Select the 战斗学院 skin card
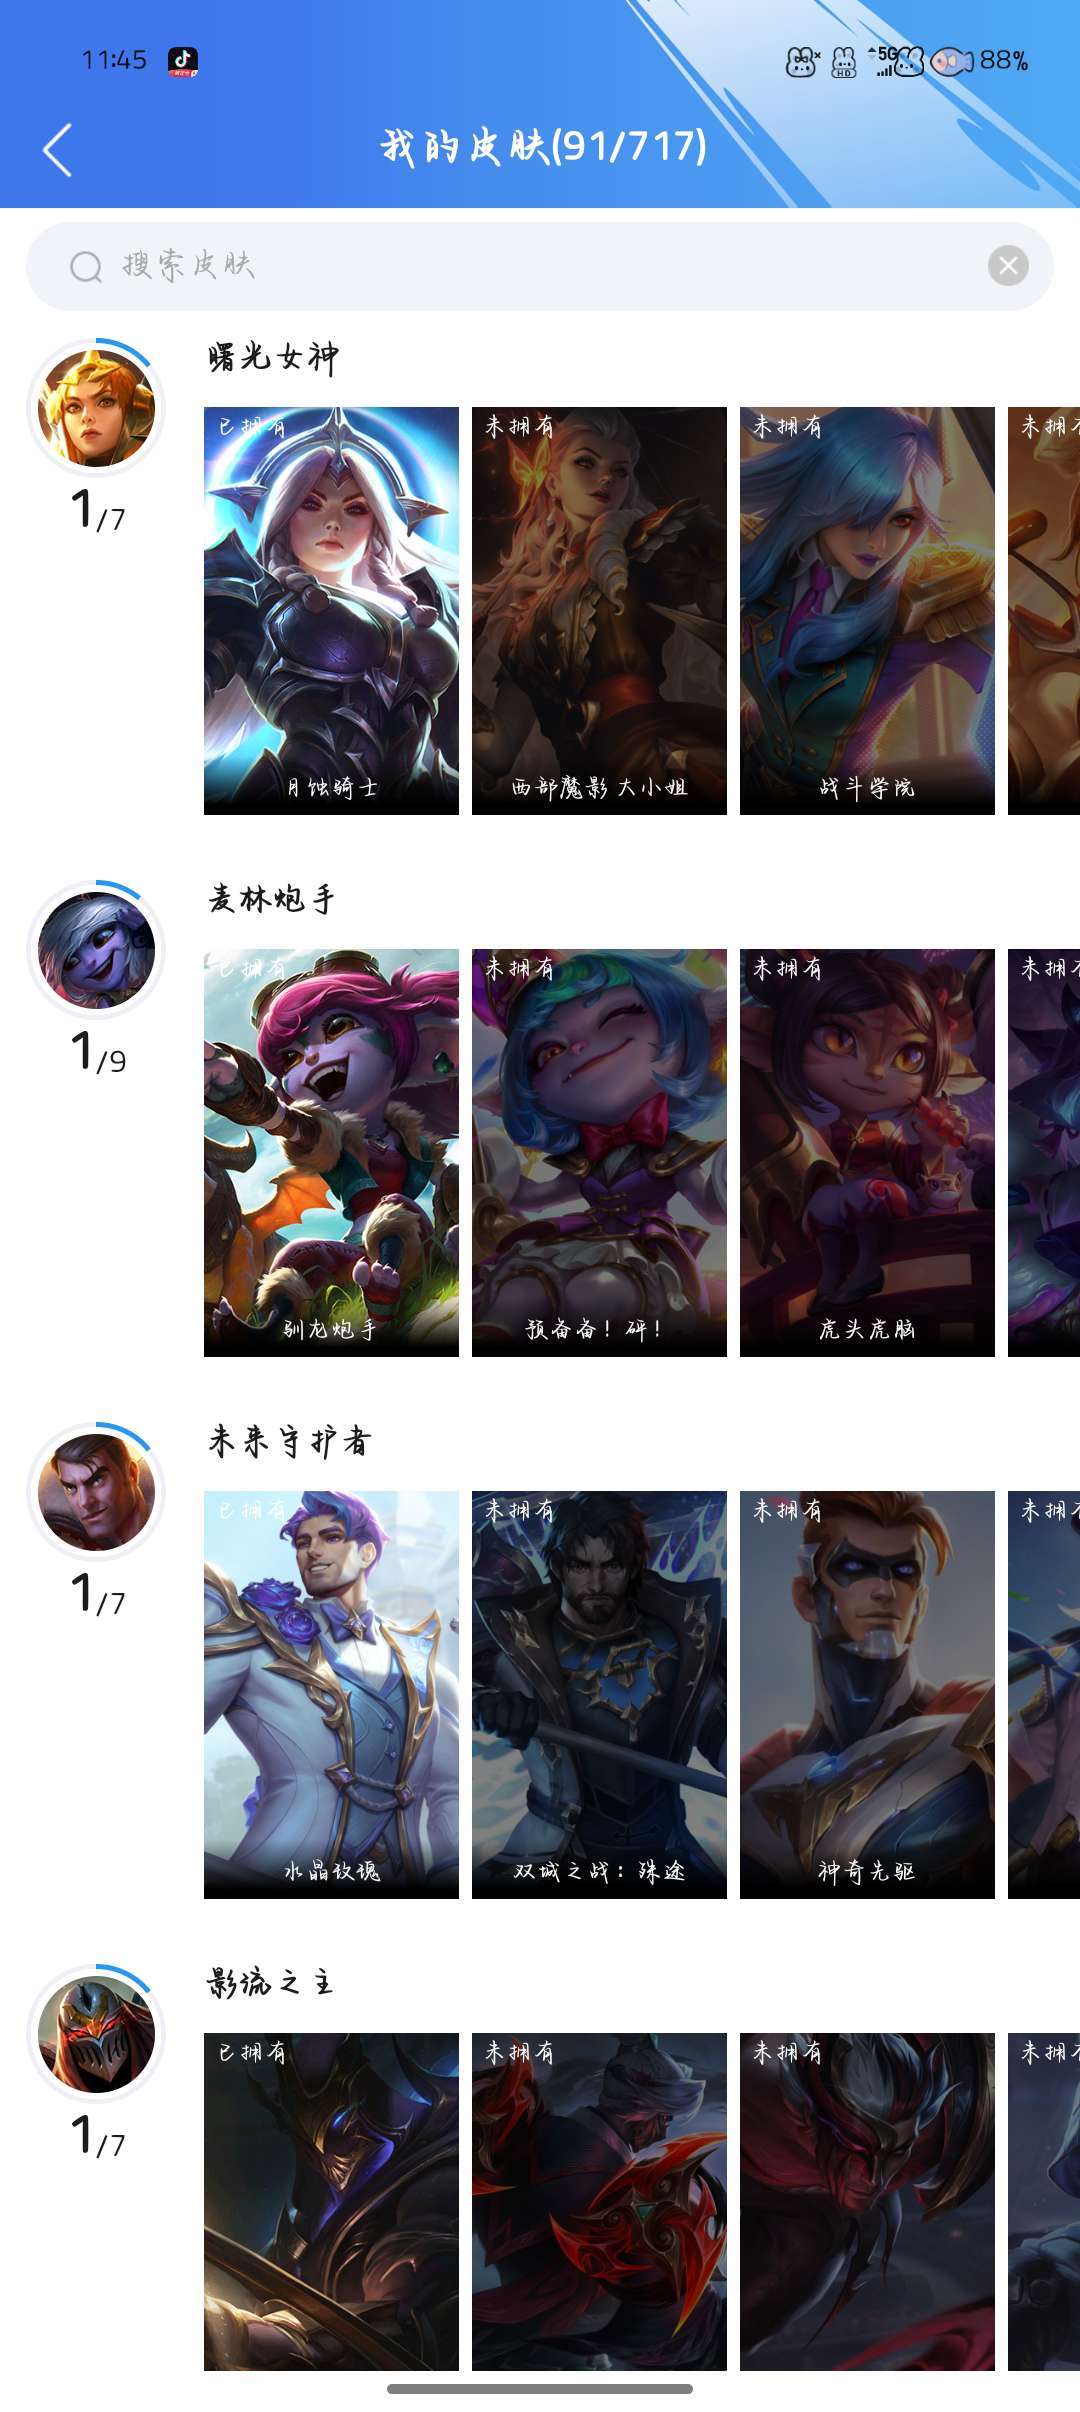 point(867,611)
